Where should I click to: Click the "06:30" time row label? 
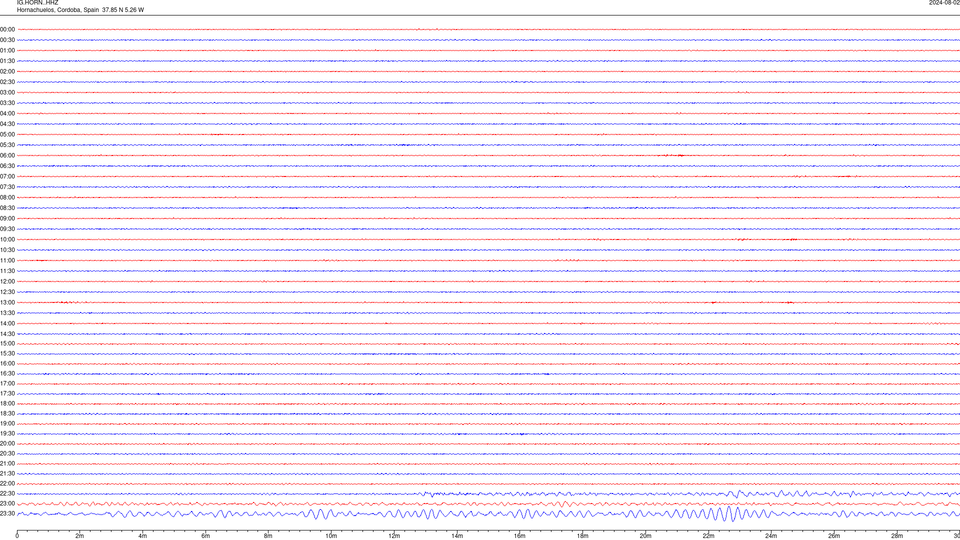[7, 166]
